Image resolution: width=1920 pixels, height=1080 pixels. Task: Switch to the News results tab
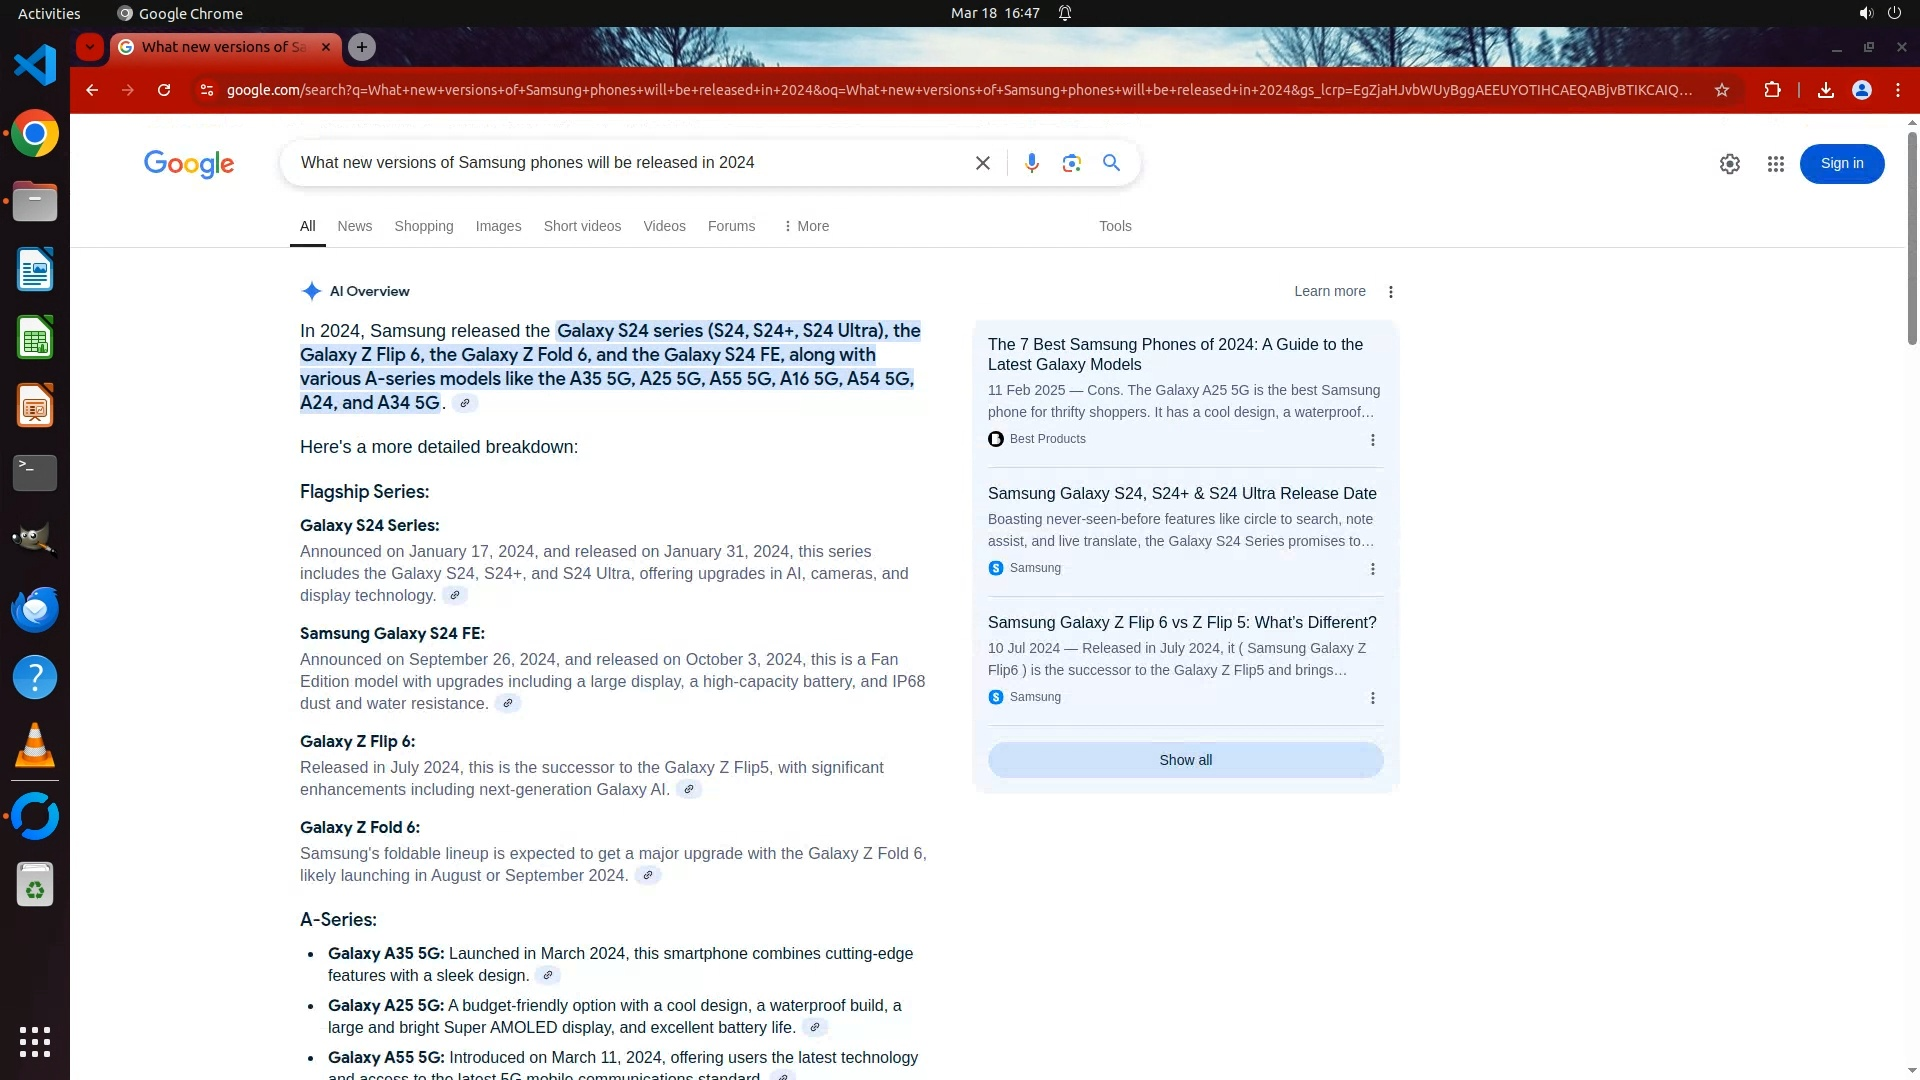(x=354, y=226)
